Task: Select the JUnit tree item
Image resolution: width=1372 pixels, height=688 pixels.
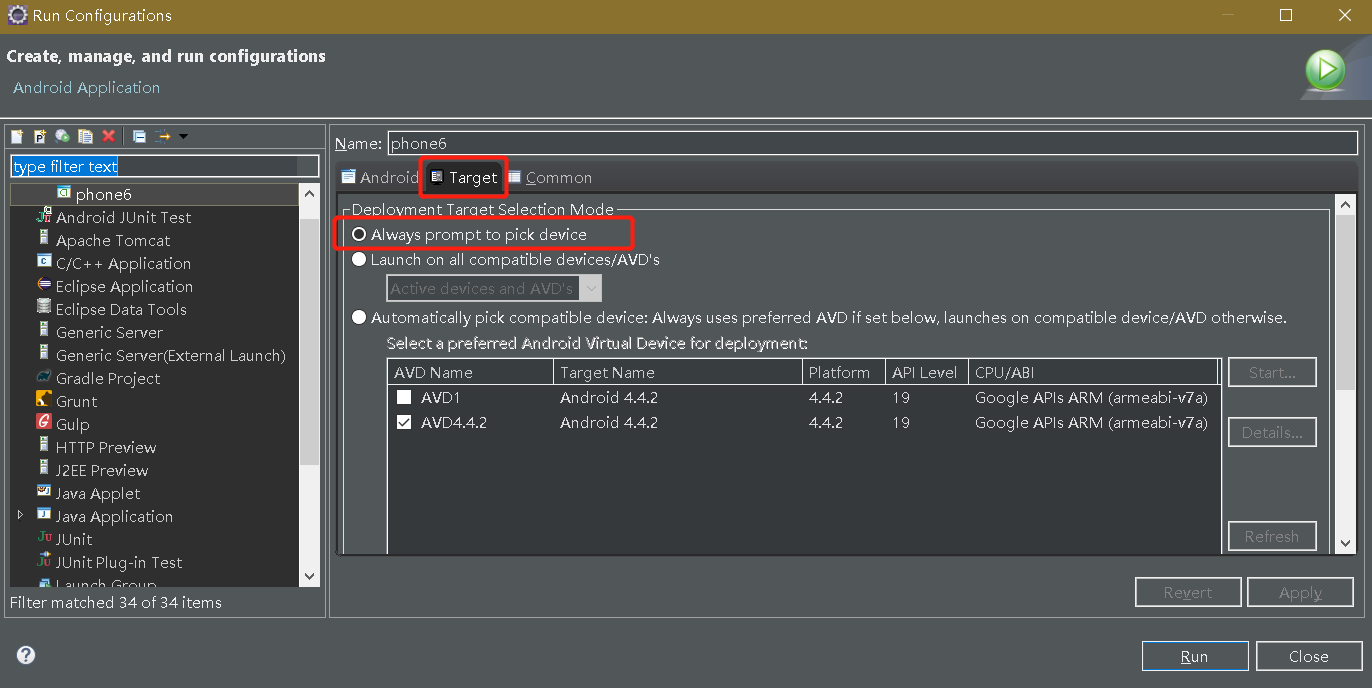Action: [x=74, y=539]
